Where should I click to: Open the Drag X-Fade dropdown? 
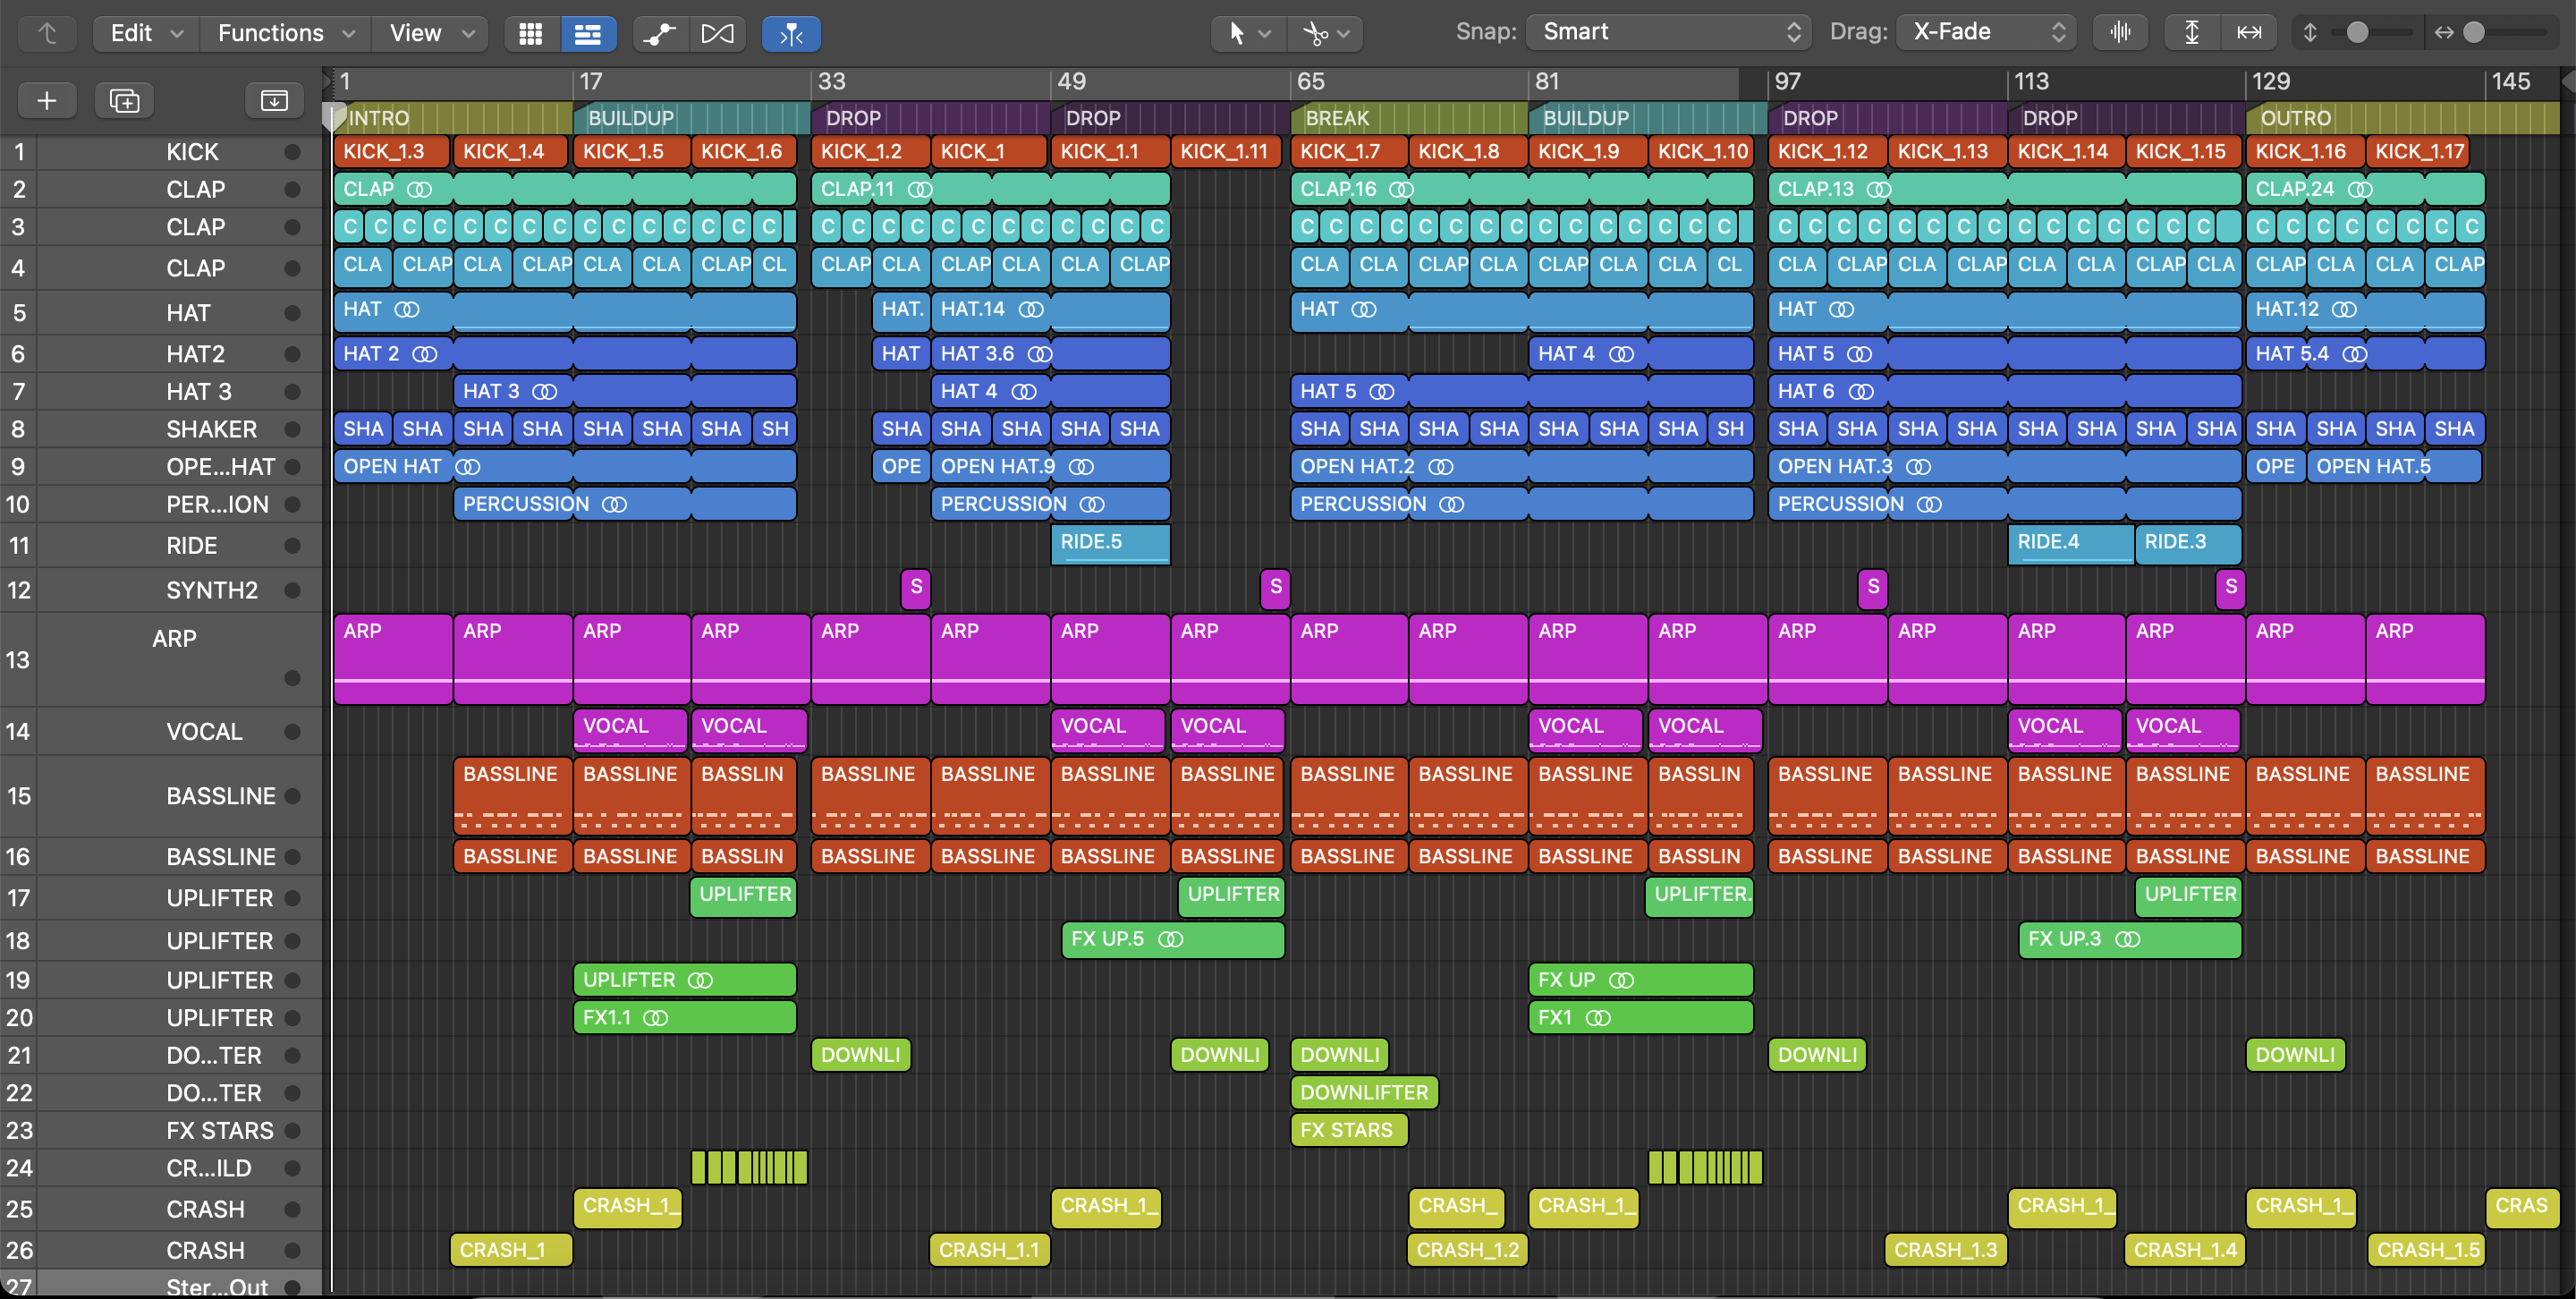tap(1986, 32)
